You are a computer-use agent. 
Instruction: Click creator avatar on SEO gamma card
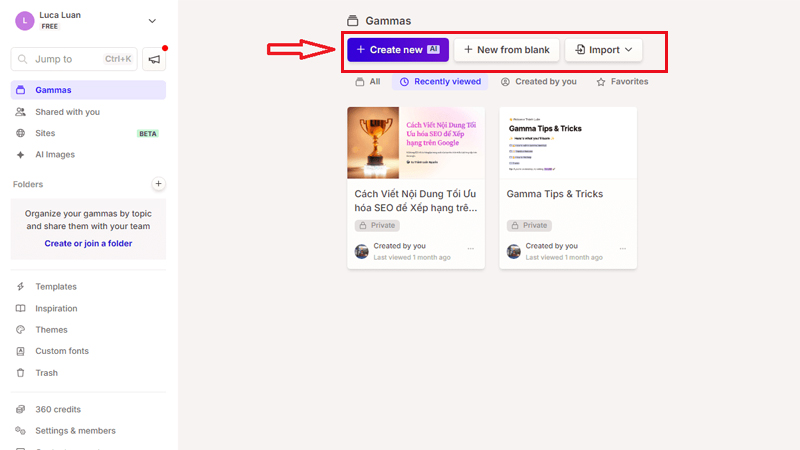(x=362, y=252)
